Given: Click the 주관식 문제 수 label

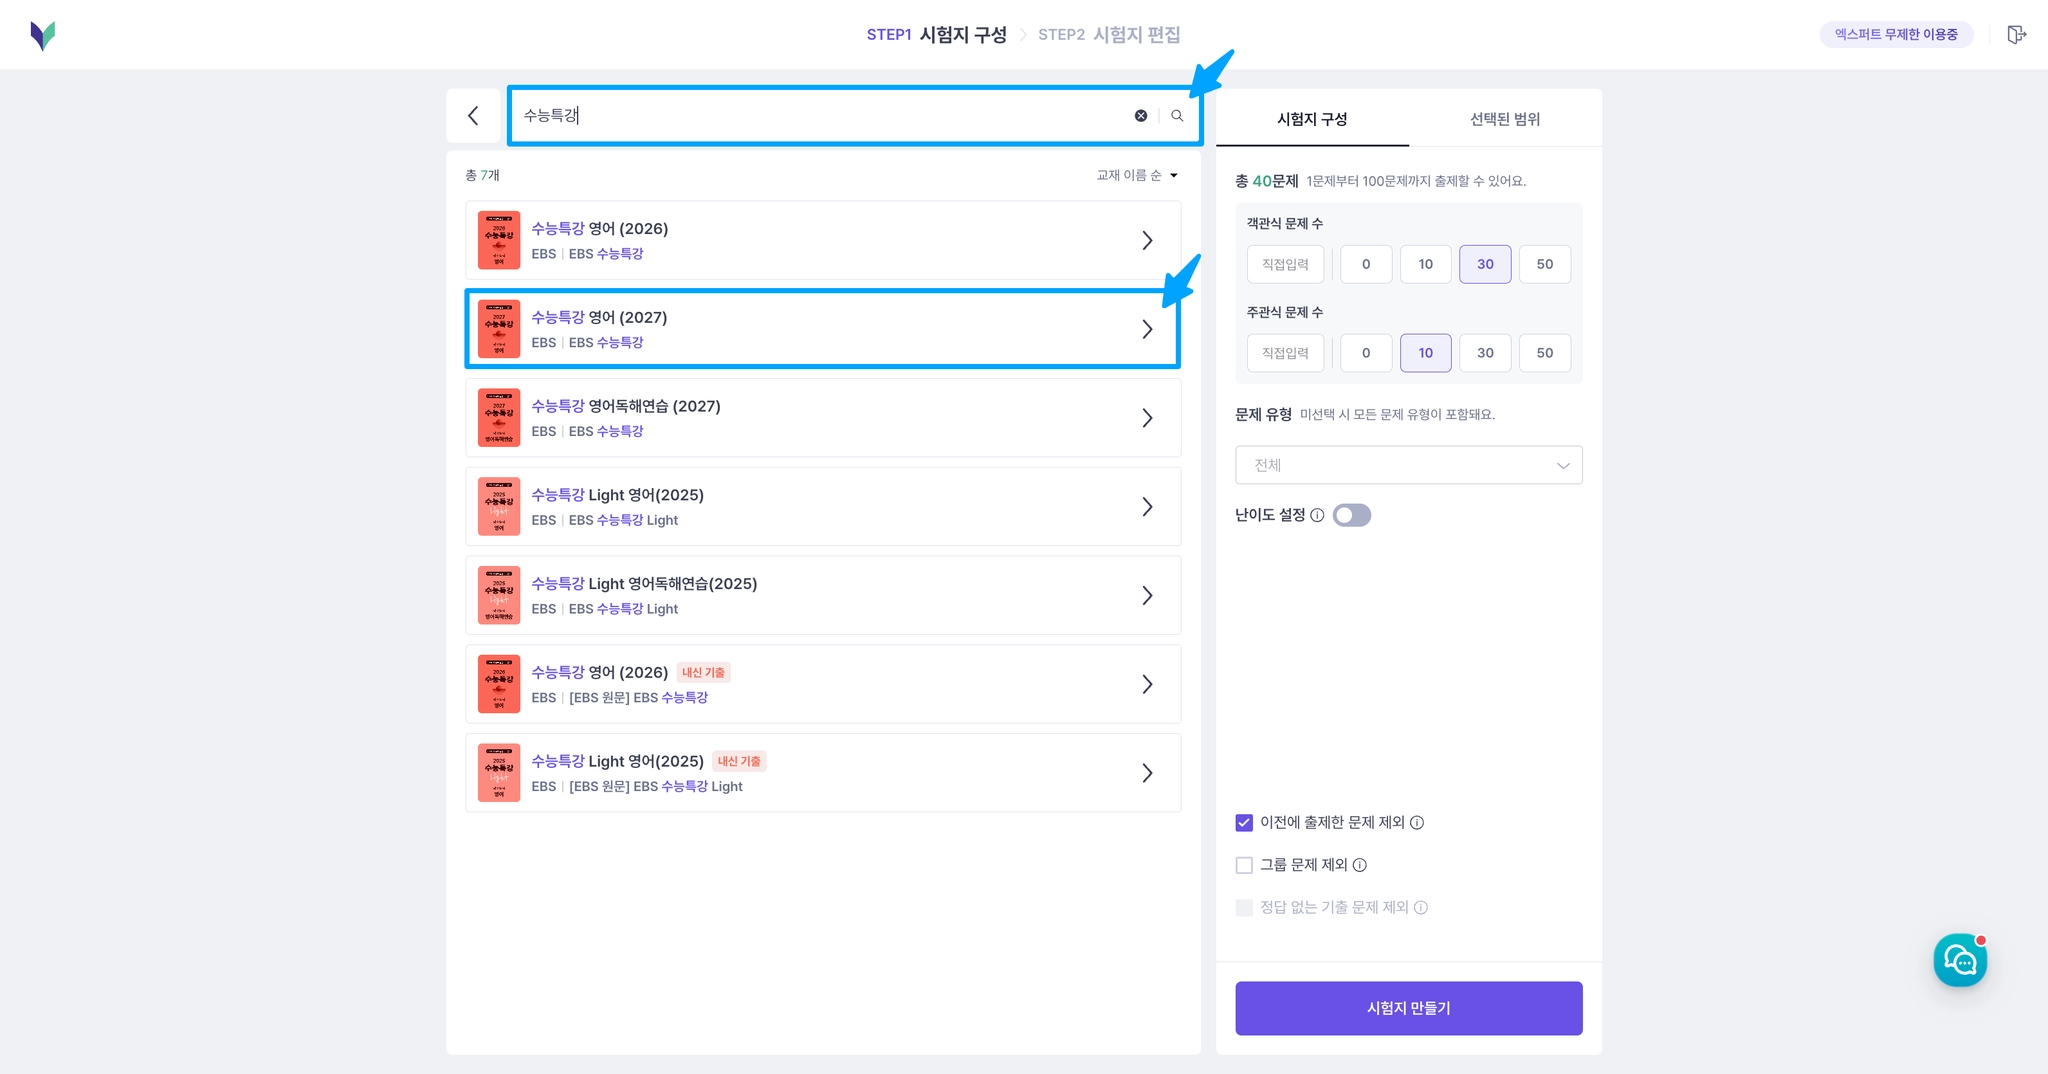Looking at the screenshot, I should [1285, 312].
